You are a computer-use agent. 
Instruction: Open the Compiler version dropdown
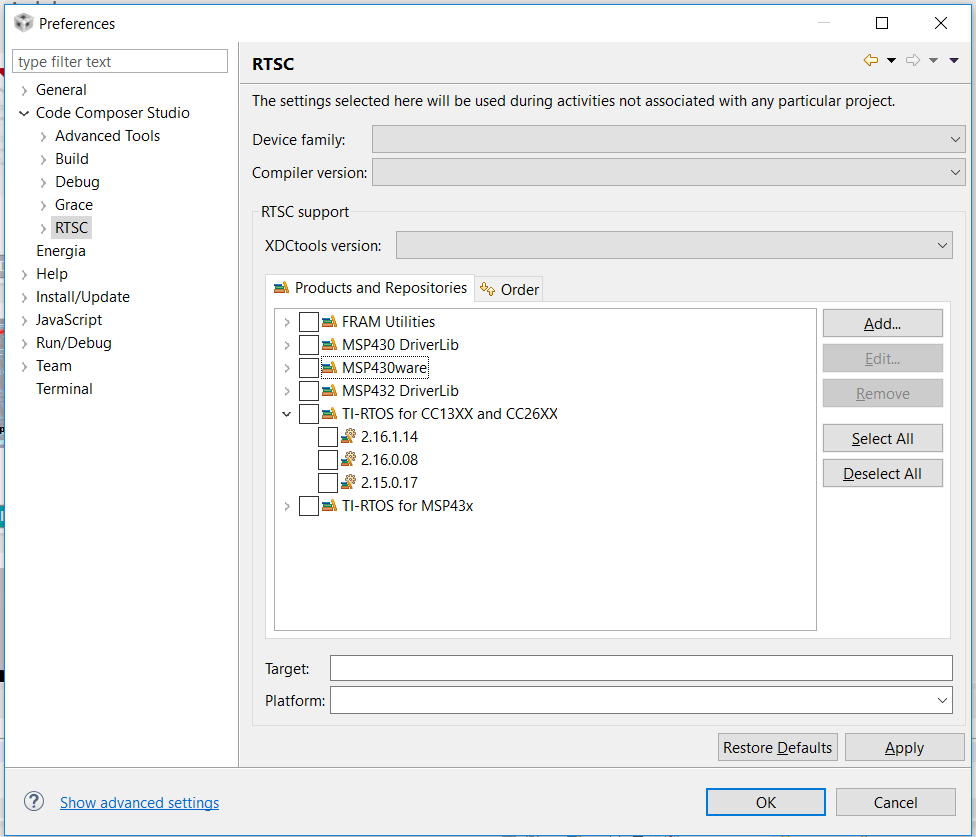tap(669, 172)
